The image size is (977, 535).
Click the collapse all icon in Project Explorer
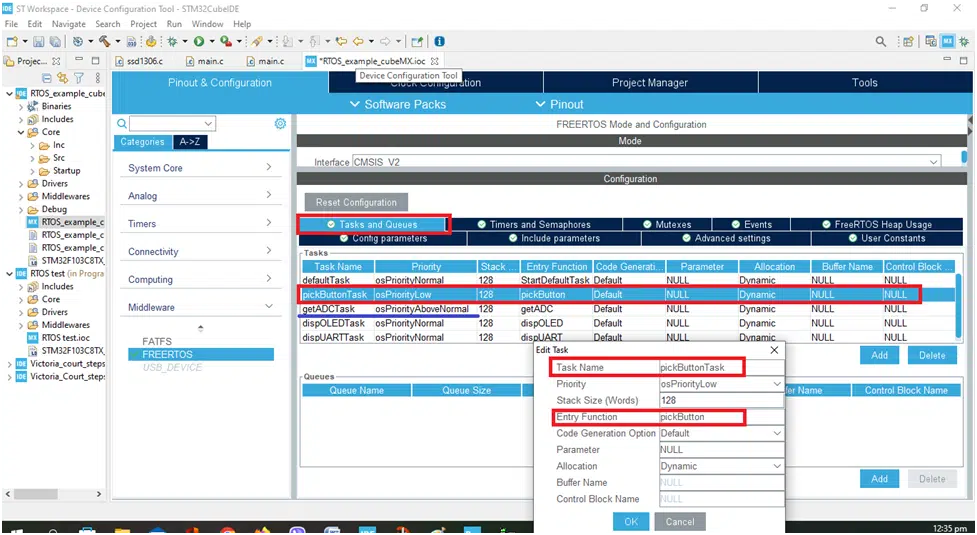click(x=46, y=78)
